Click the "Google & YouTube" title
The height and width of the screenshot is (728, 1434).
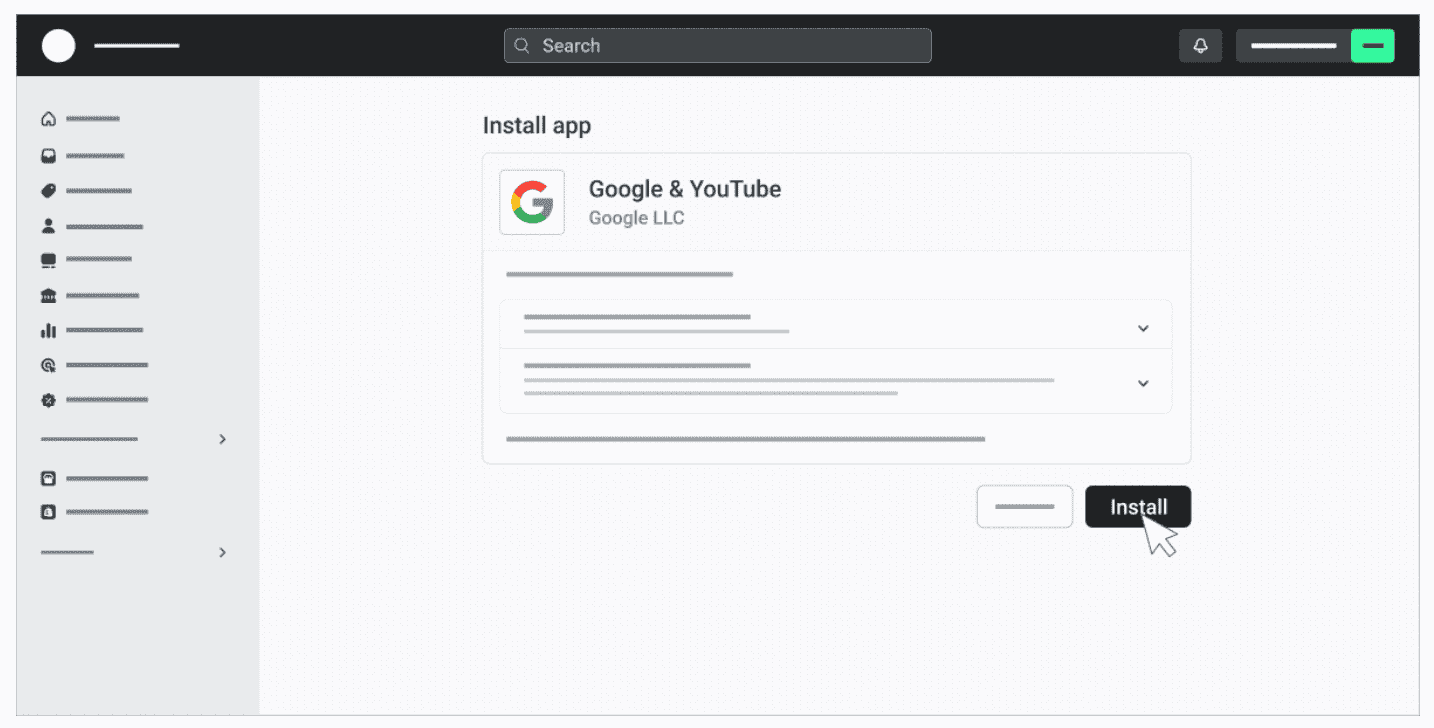point(685,189)
